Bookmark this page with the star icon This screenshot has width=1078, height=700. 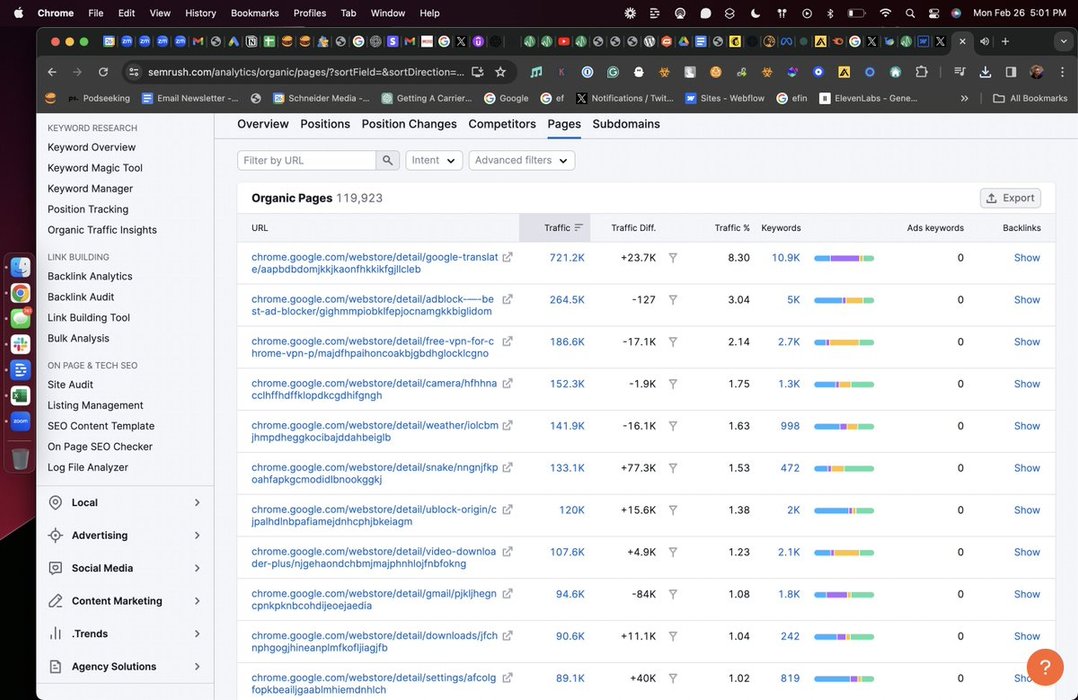(500, 72)
